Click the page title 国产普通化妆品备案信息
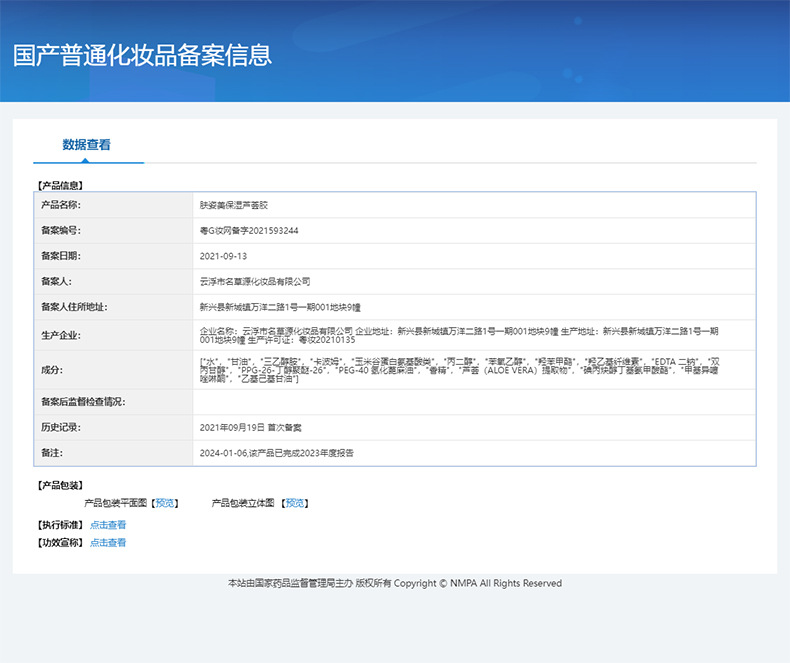Image resolution: width=790 pixels, height=663 pixels. coord(142,55)
